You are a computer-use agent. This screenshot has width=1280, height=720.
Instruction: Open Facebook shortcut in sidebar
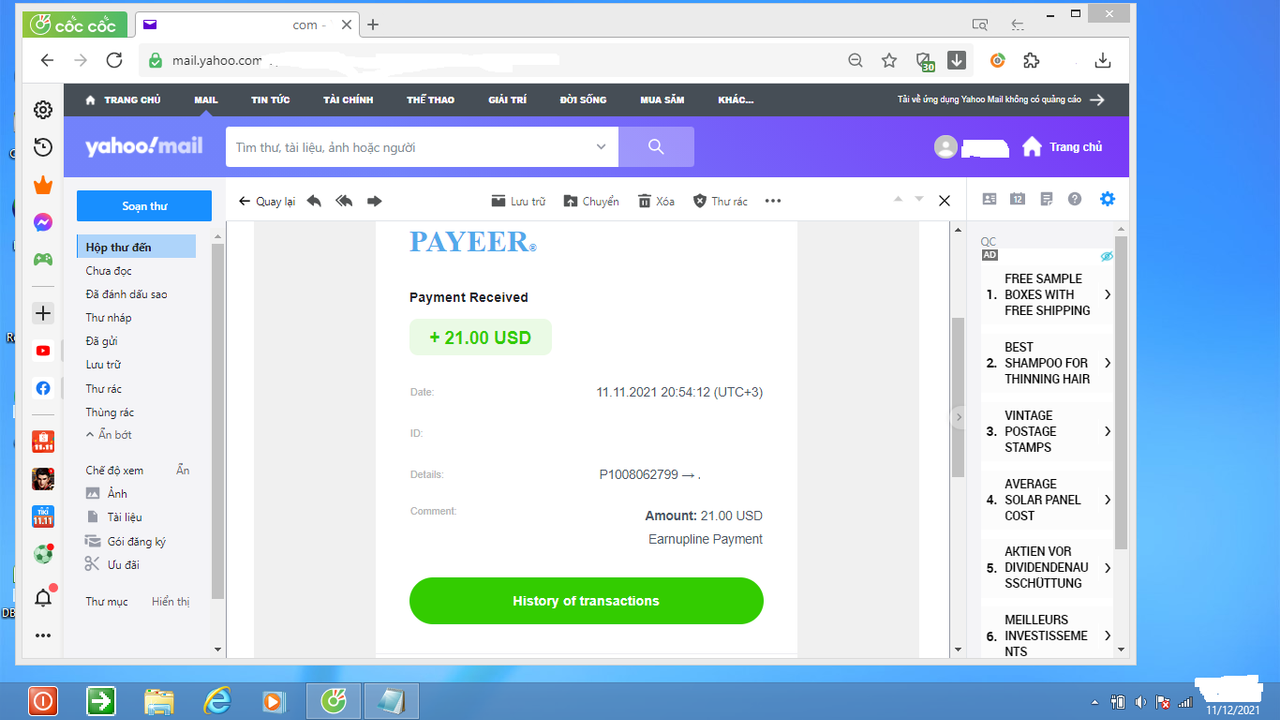tap(43, 388)
